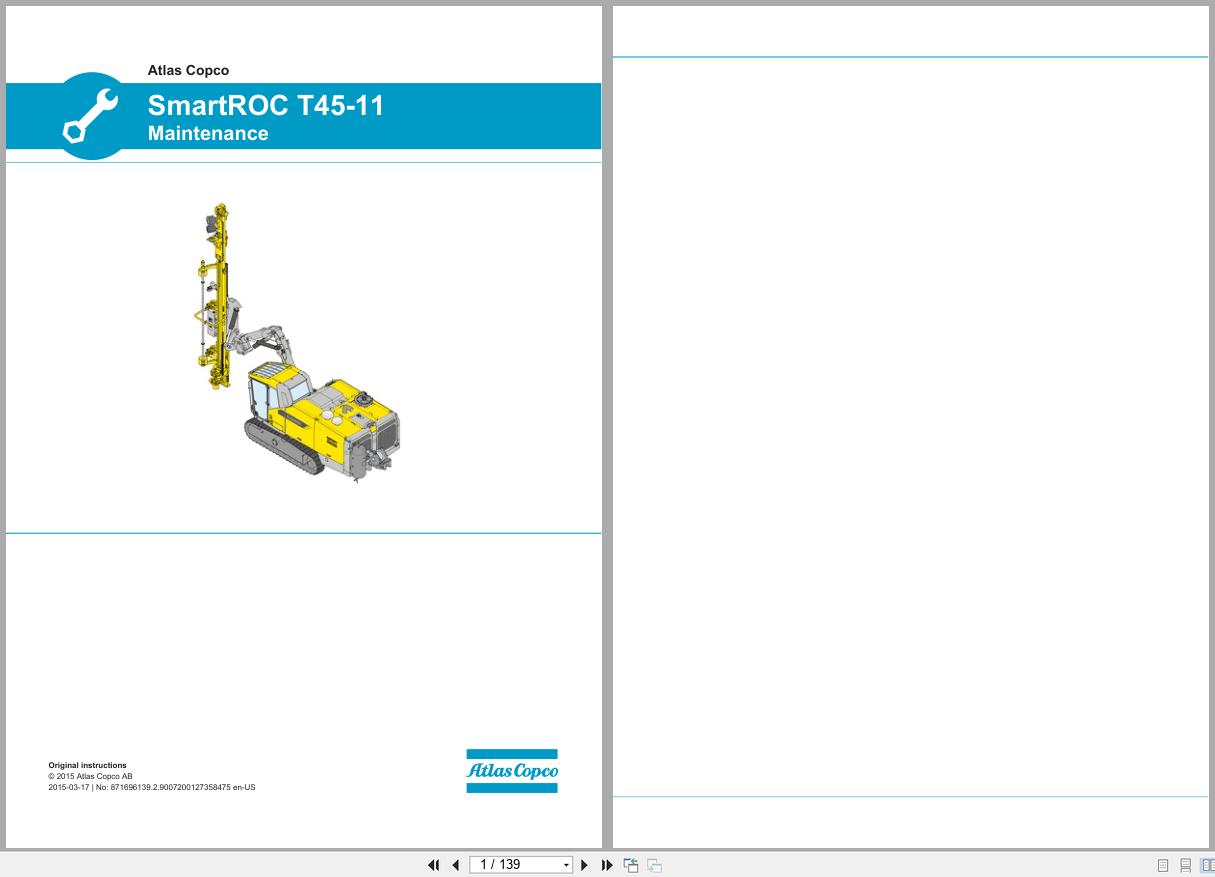Viewport: 1215px width, 877px height.
Task: Click the wrench icon in the header
Action: (91, 116)
